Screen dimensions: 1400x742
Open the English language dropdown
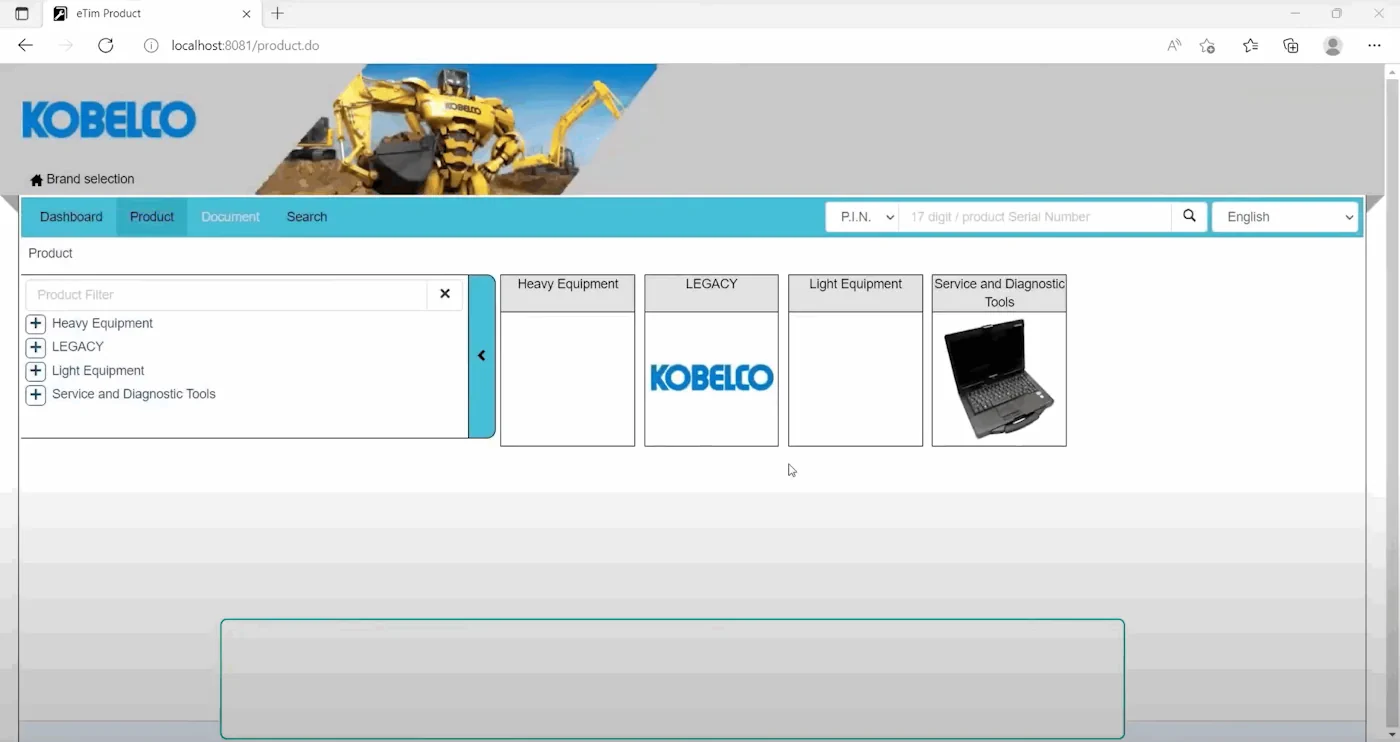pos(1285,217)
